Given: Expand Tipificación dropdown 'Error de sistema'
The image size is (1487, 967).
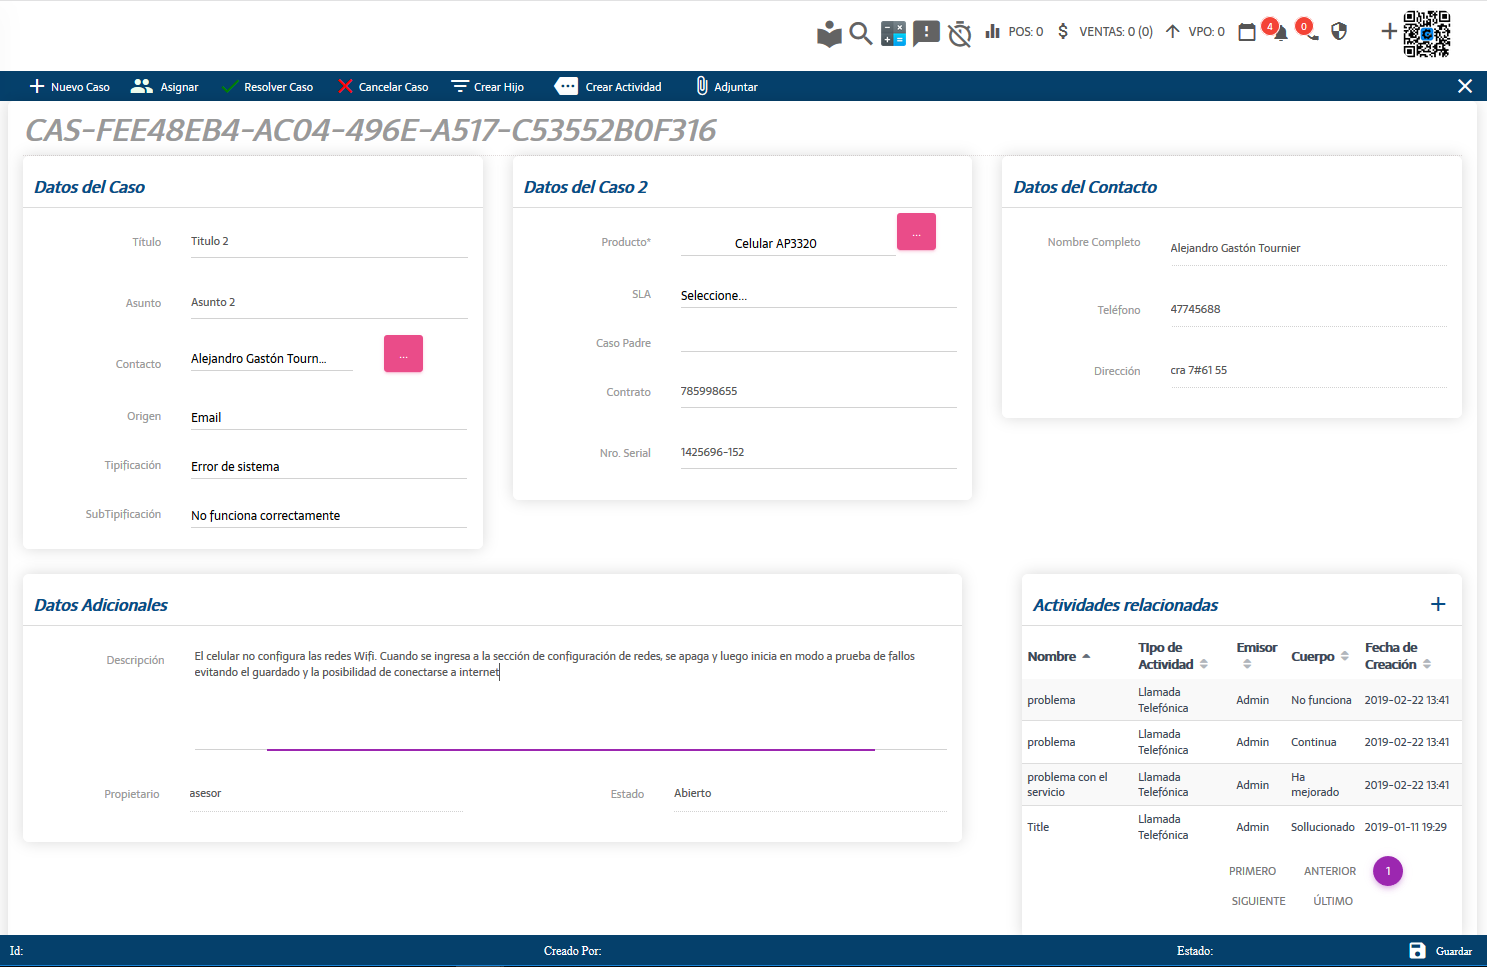Looking at the screenshot, I should pyautogui.click(x=328, y=467).
